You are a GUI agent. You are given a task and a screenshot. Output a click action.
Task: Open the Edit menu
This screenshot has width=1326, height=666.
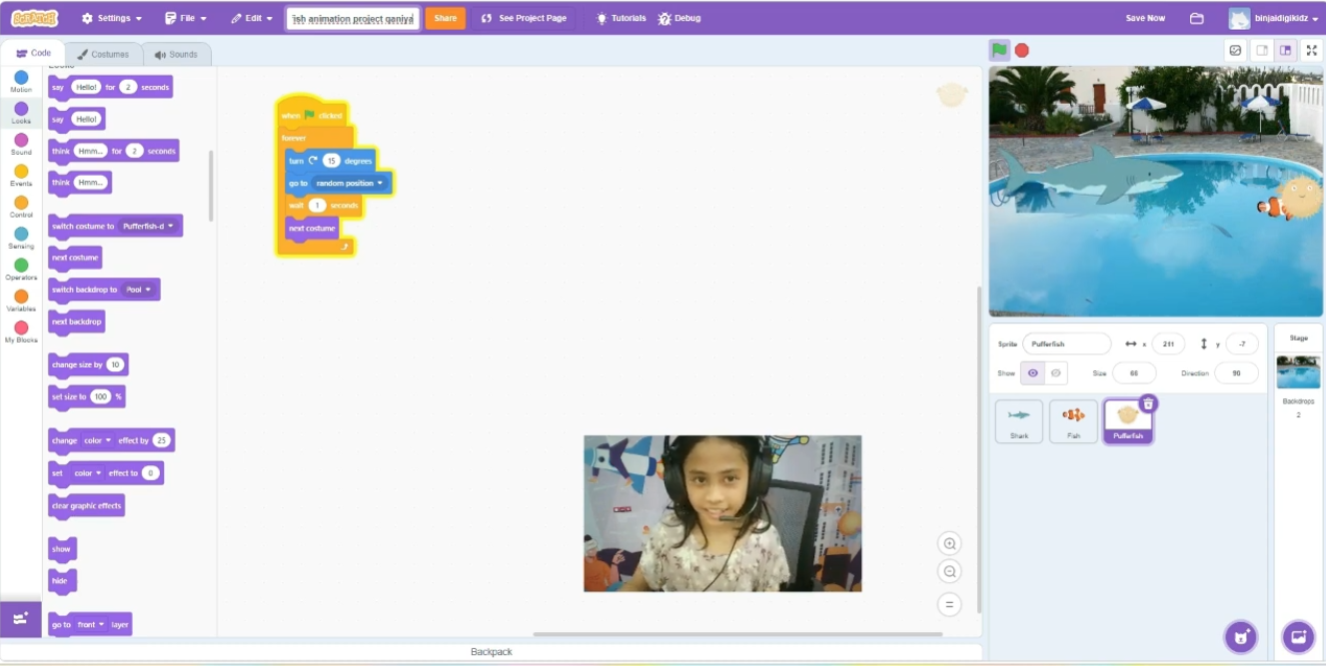[251, 18]
